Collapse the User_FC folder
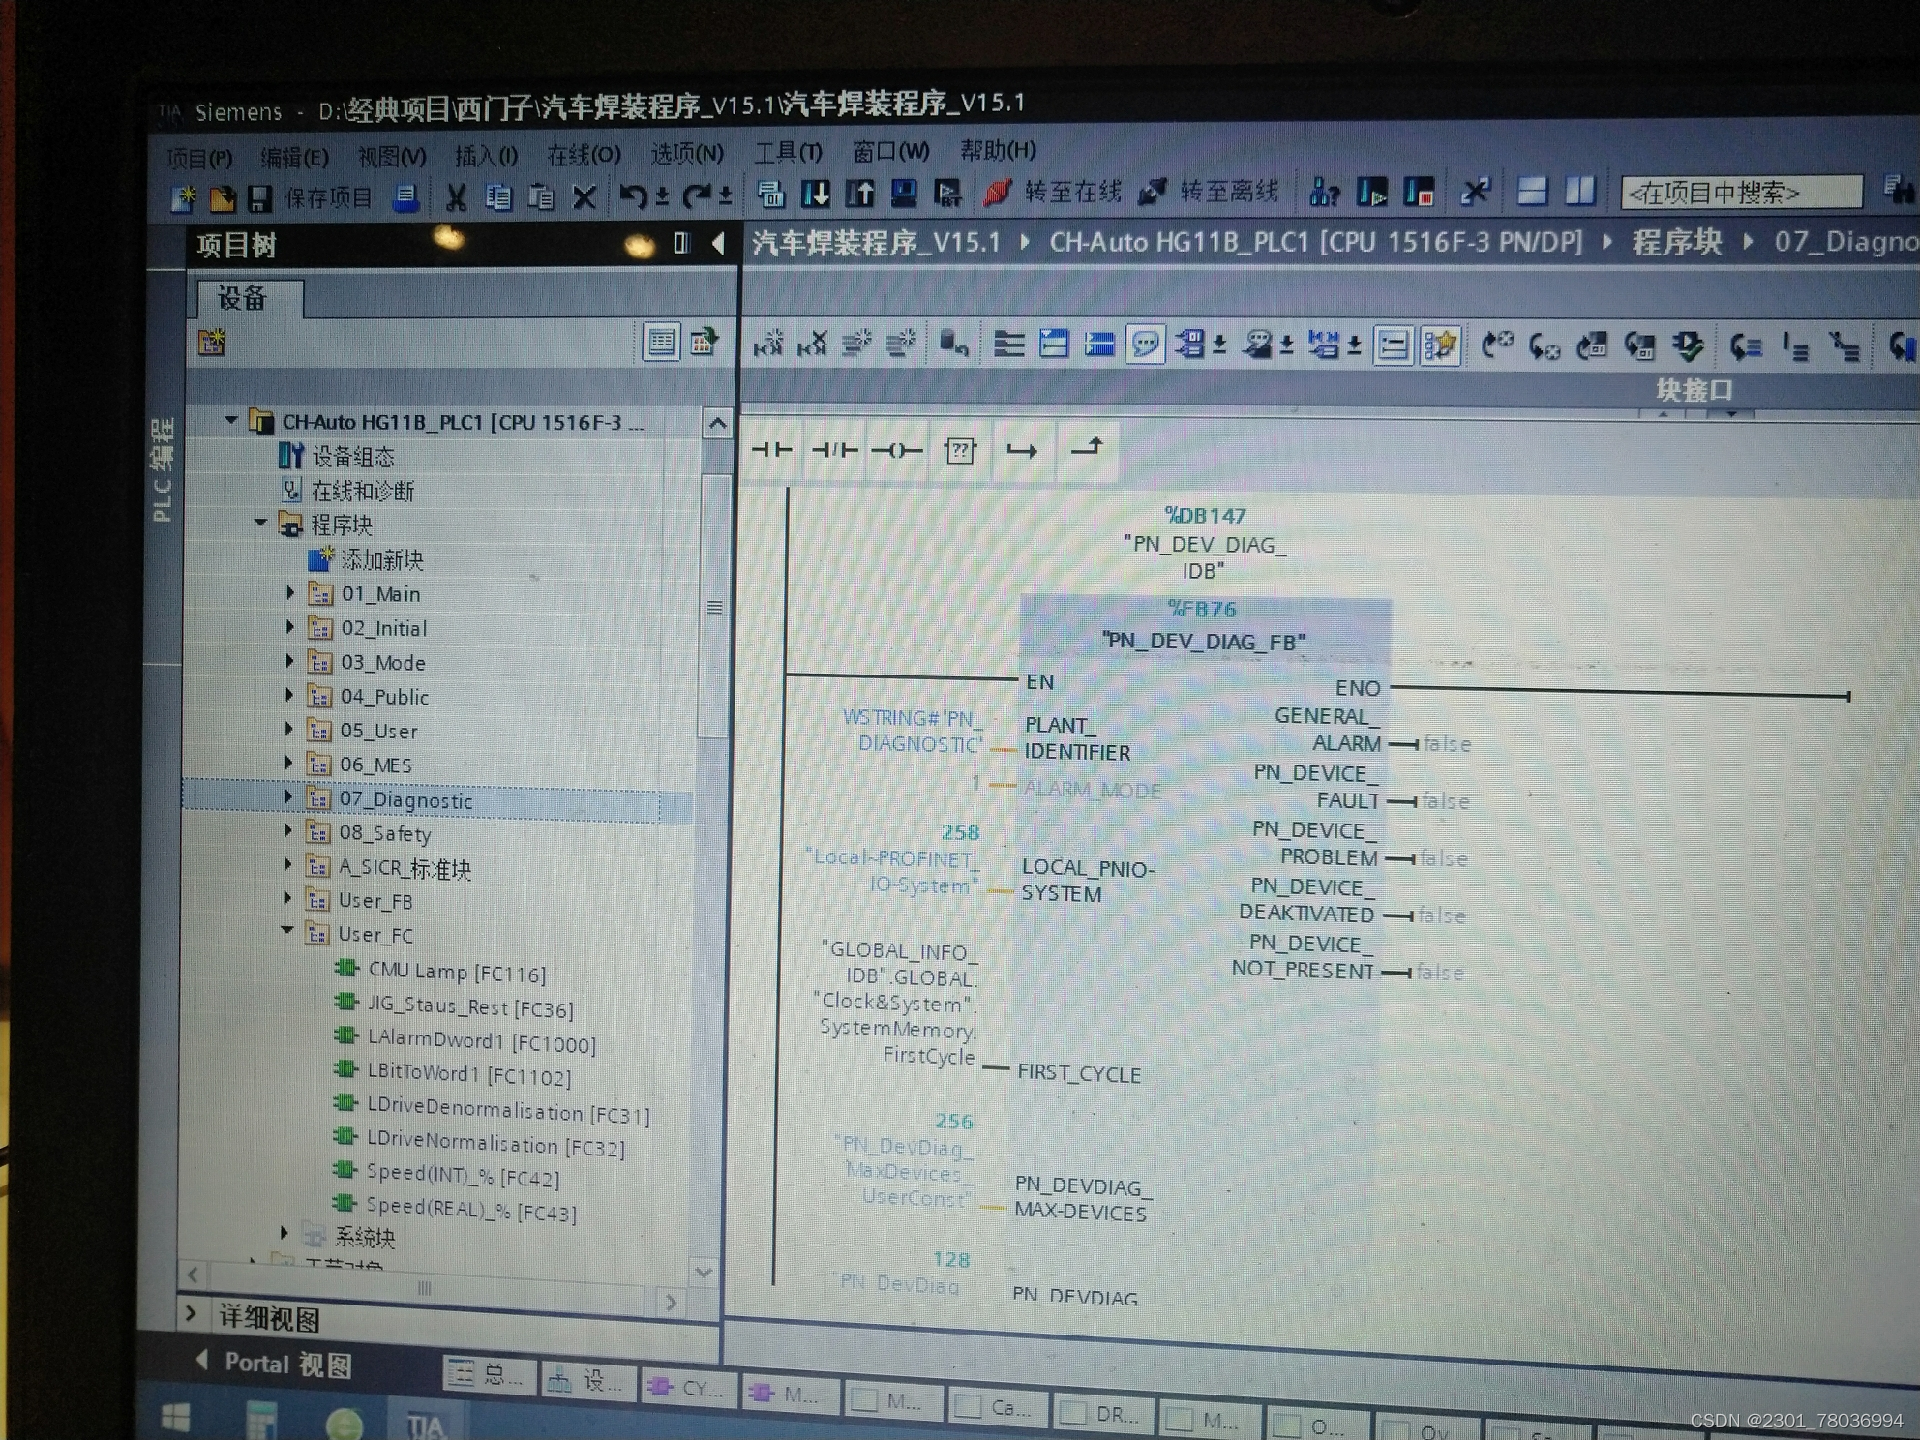The height and width of the screenshot is (1440, 1920). [287, 930]
